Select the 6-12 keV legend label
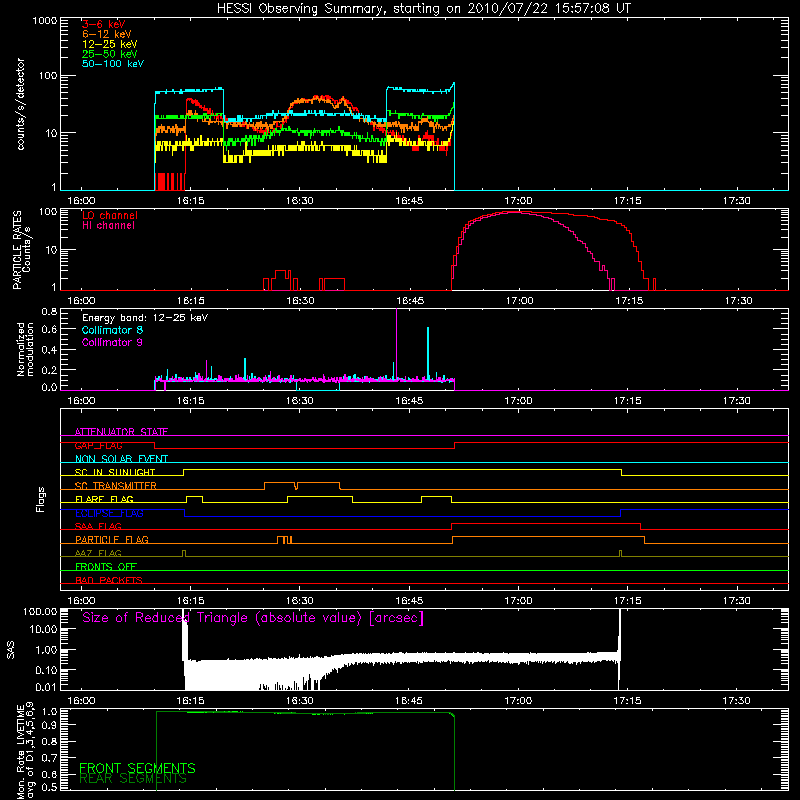Screen dimensions: 800x800 (x=107, y=34)
